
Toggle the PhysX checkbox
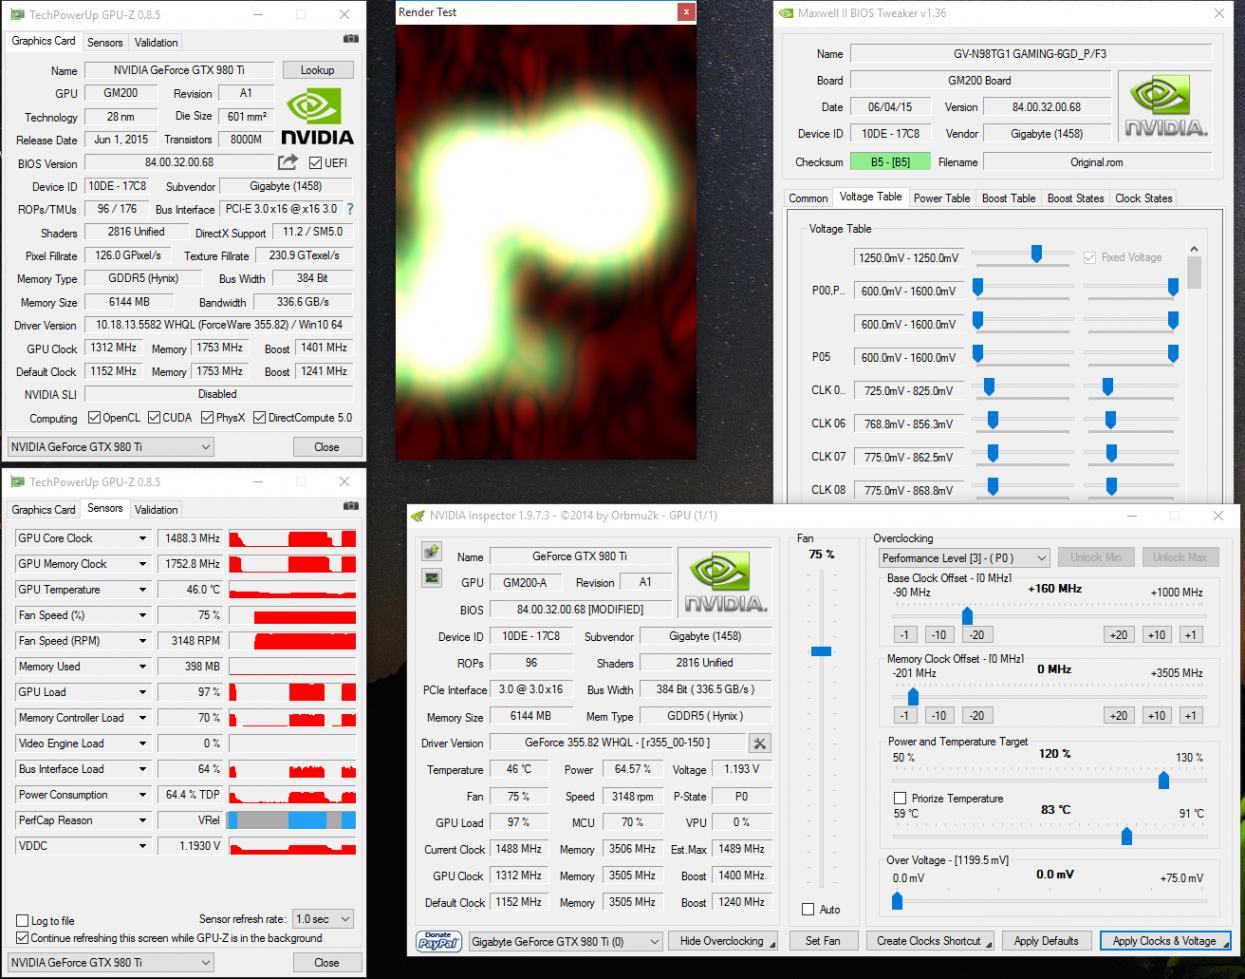pos(208,417)
